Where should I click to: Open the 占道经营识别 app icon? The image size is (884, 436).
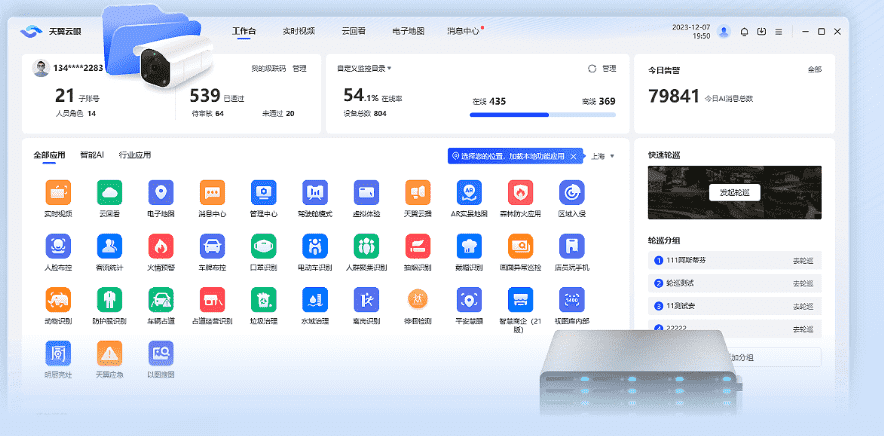click(x=212, y=300)
